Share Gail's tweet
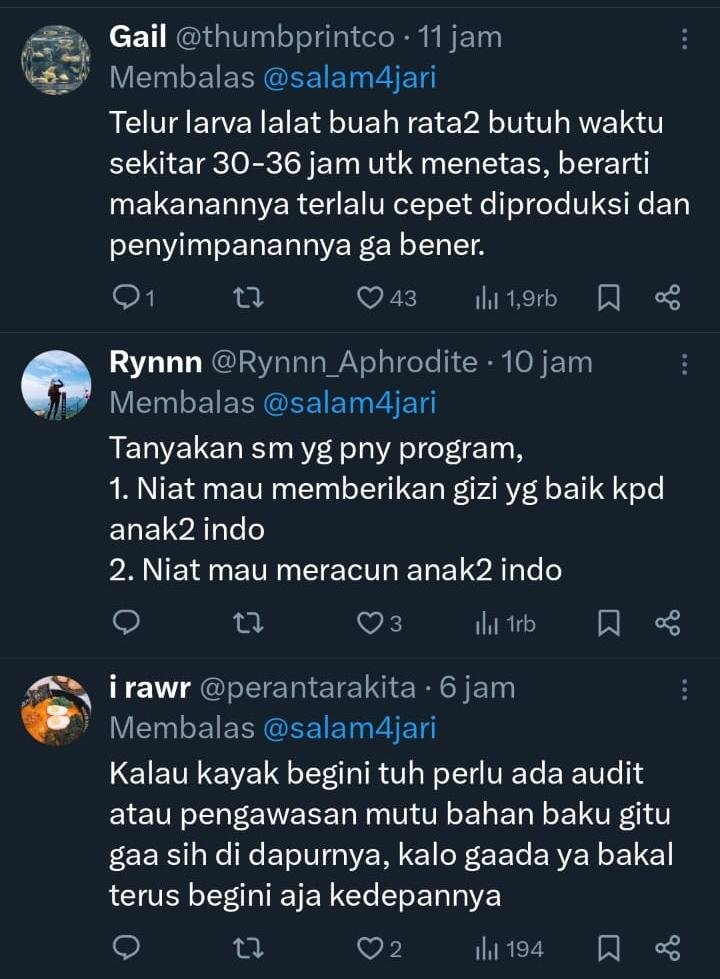The width and height of the screenshot is (720, 979). (667, 298)
